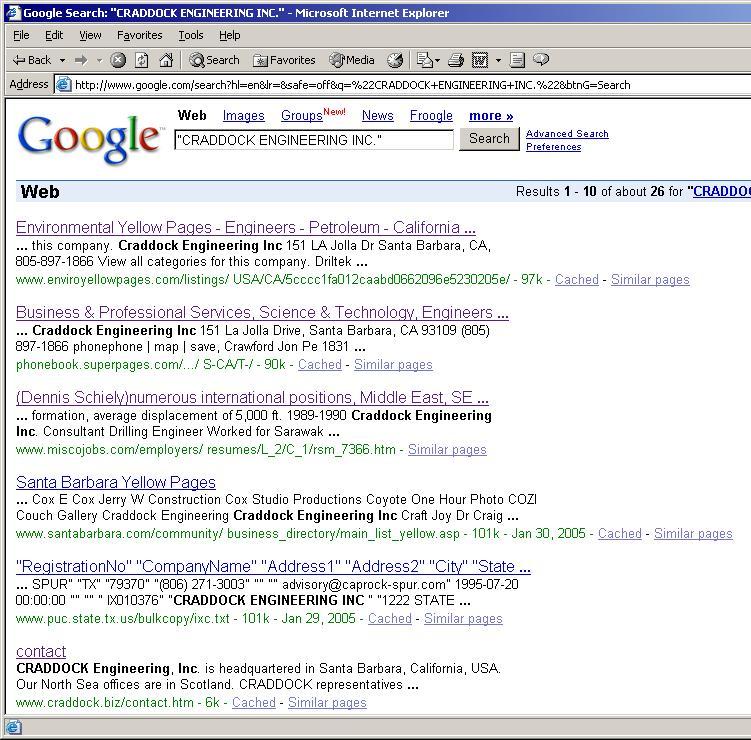Viewport: 751px width, 740px height.
Task: Open the 'contact' result link
Action: [x=41, y=651]
